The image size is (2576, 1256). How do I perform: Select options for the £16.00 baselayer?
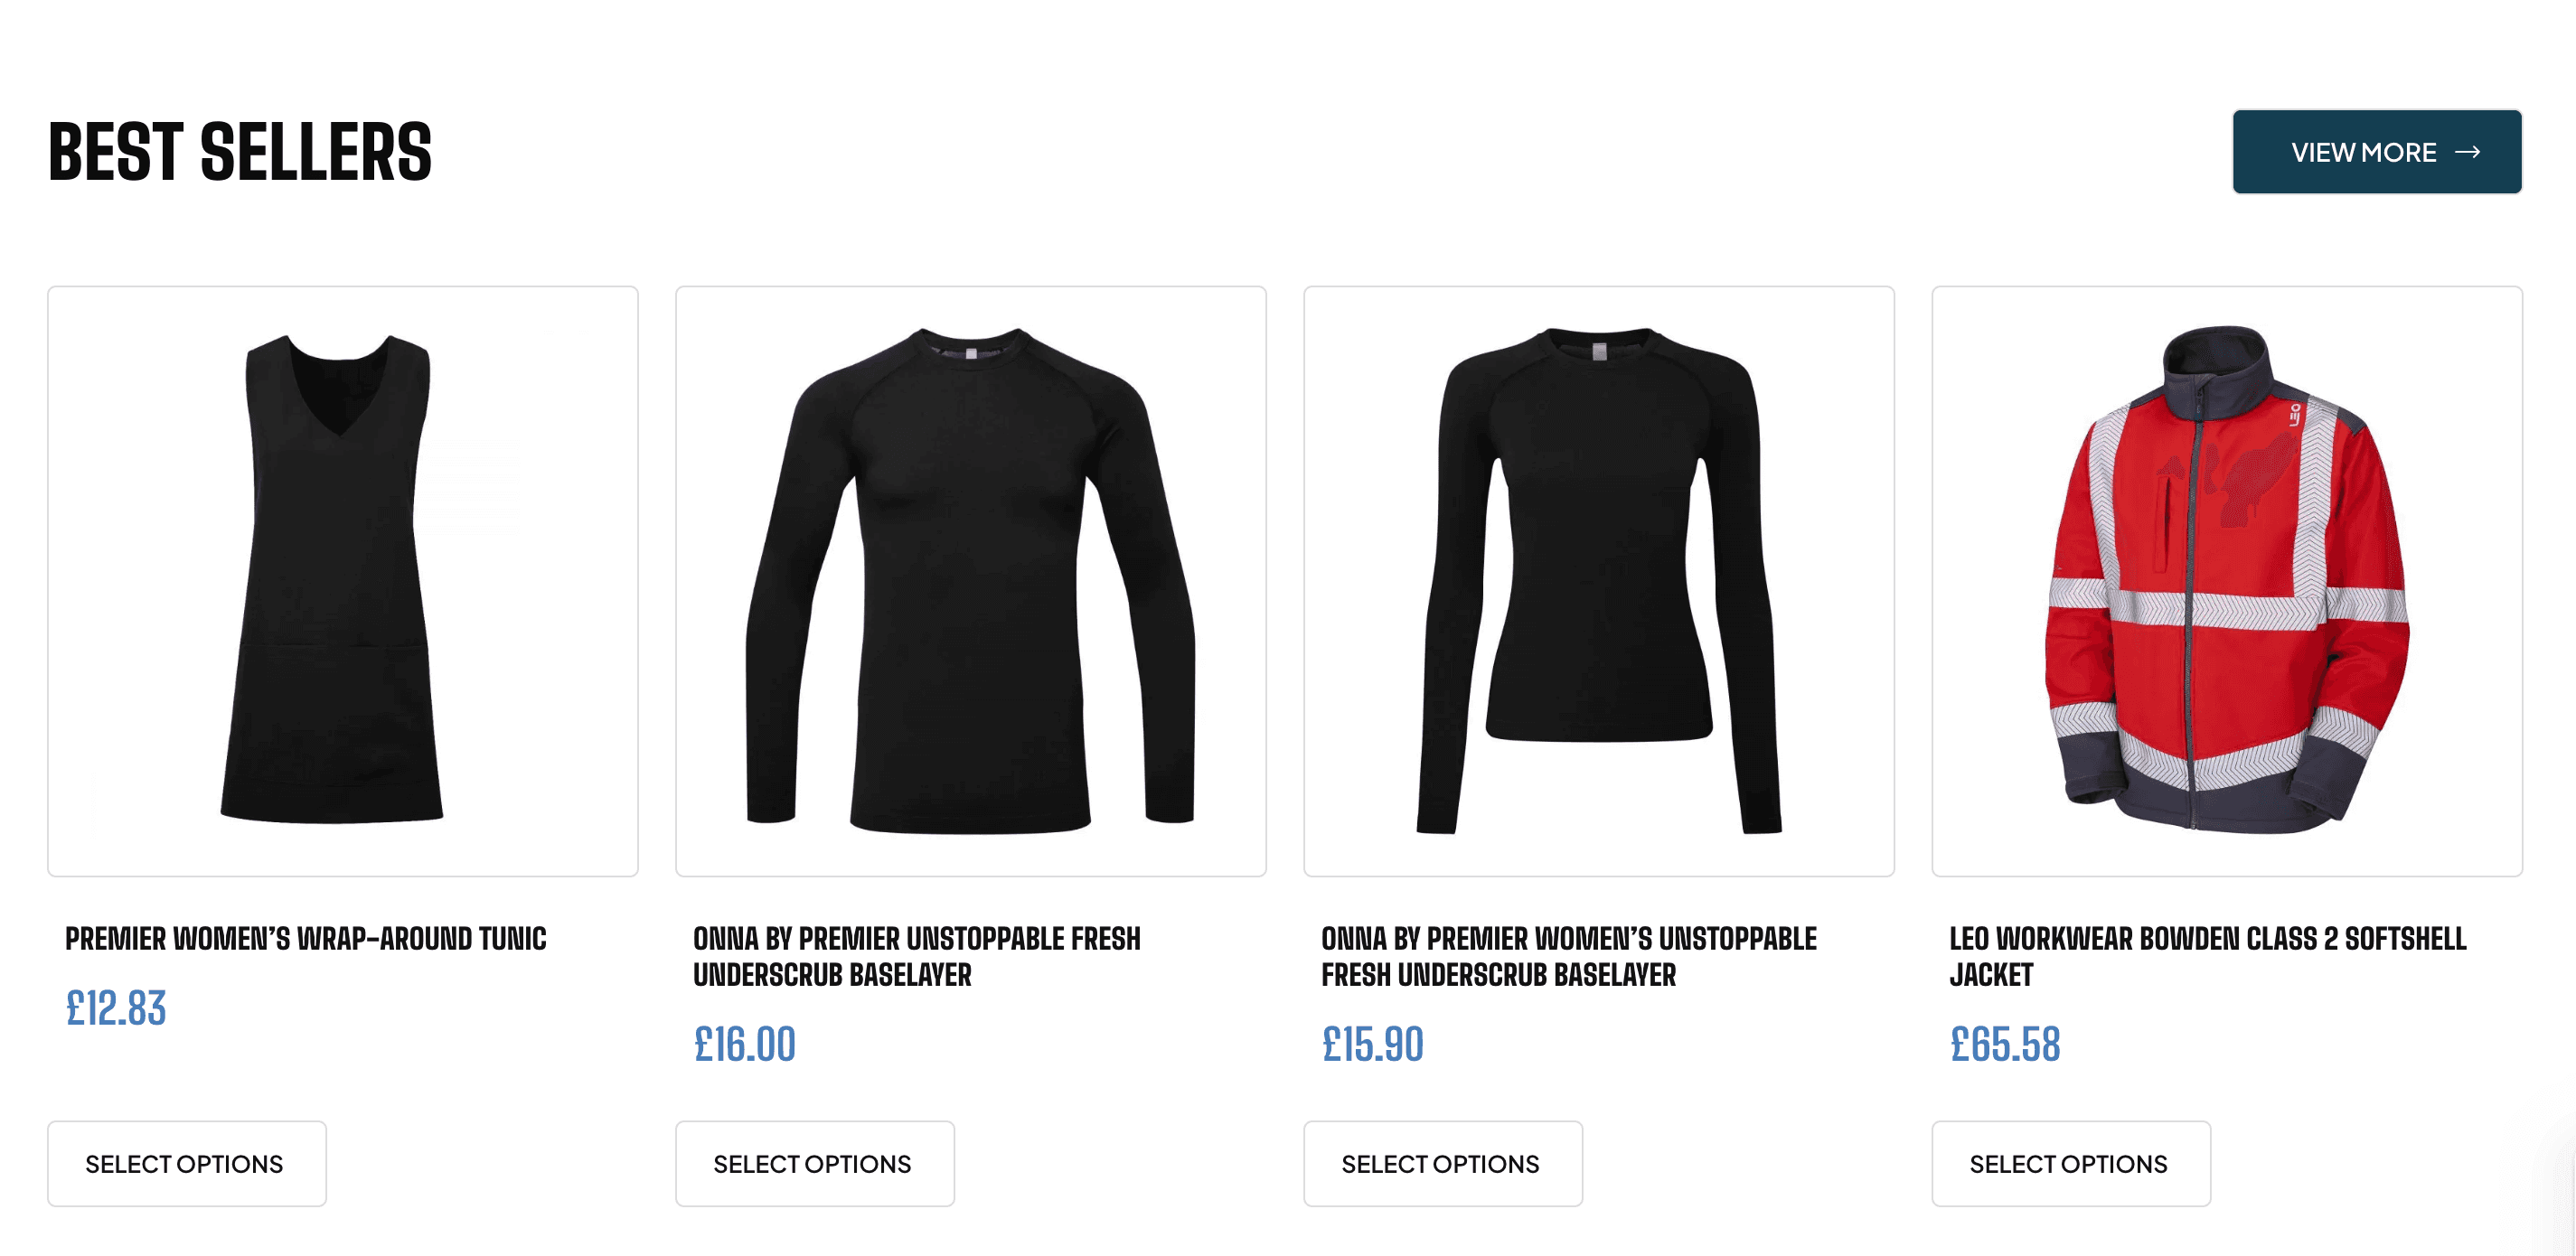(815, 1163)
